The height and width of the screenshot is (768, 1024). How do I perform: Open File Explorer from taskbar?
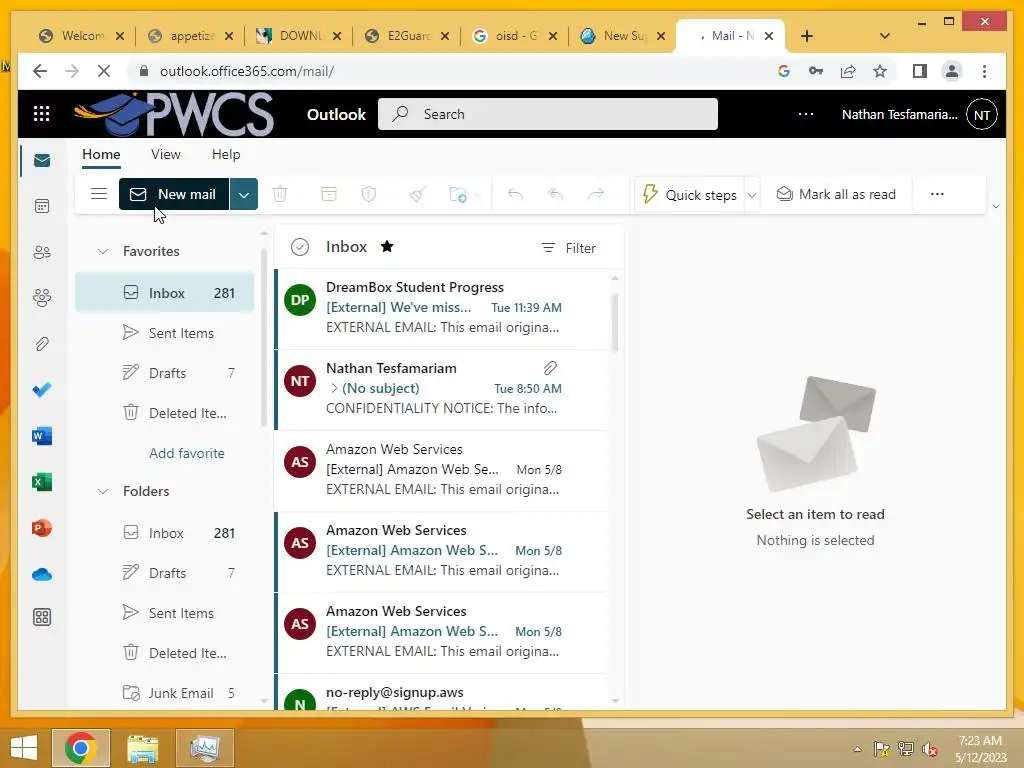pyautogui.click(x=142, y=748)
